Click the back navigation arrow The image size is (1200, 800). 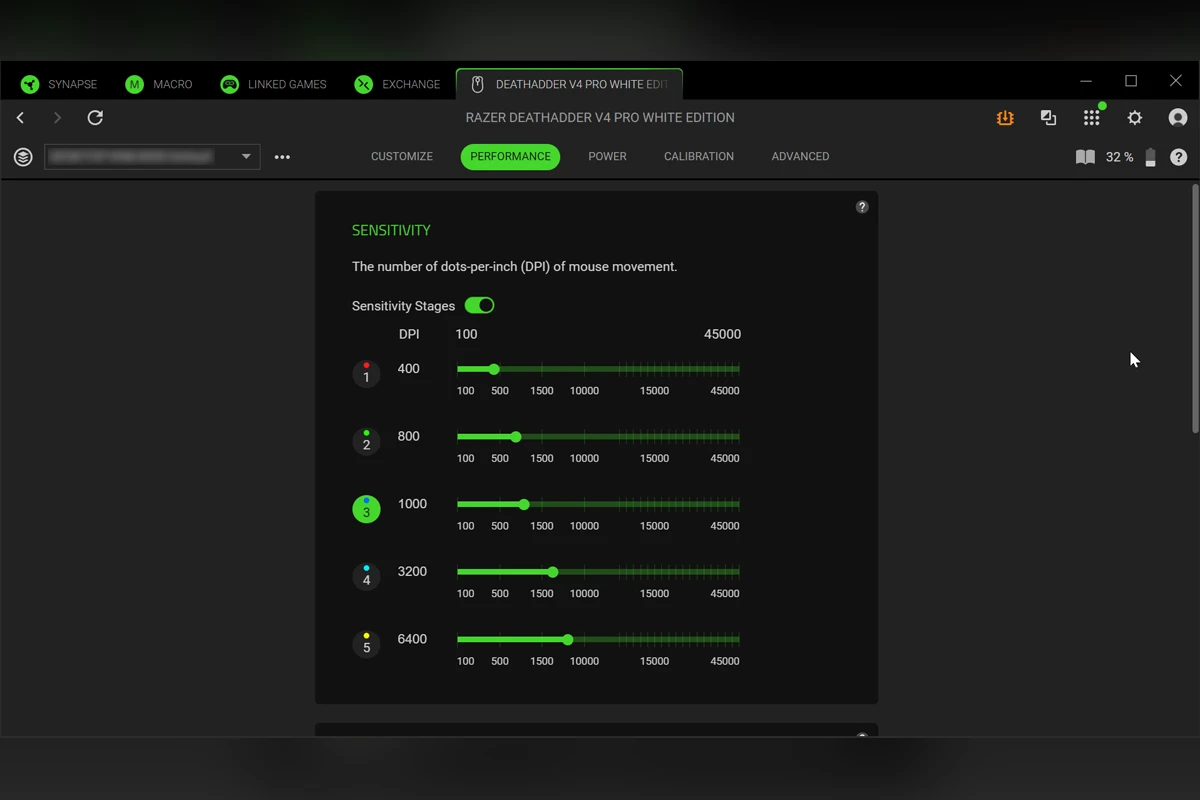click(20, 118)
